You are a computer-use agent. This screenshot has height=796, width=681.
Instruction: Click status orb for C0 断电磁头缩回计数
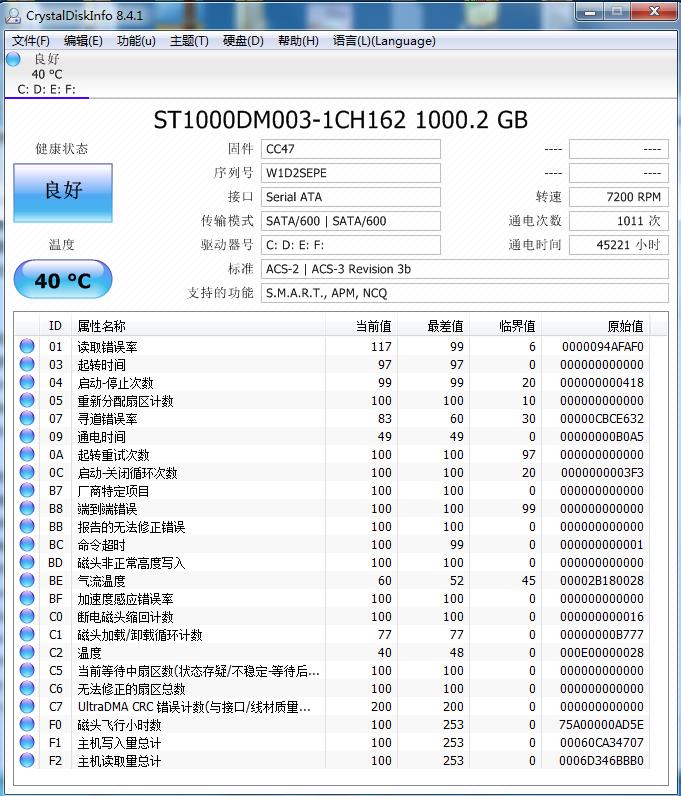pyautogui.click(x=27, y=616)
